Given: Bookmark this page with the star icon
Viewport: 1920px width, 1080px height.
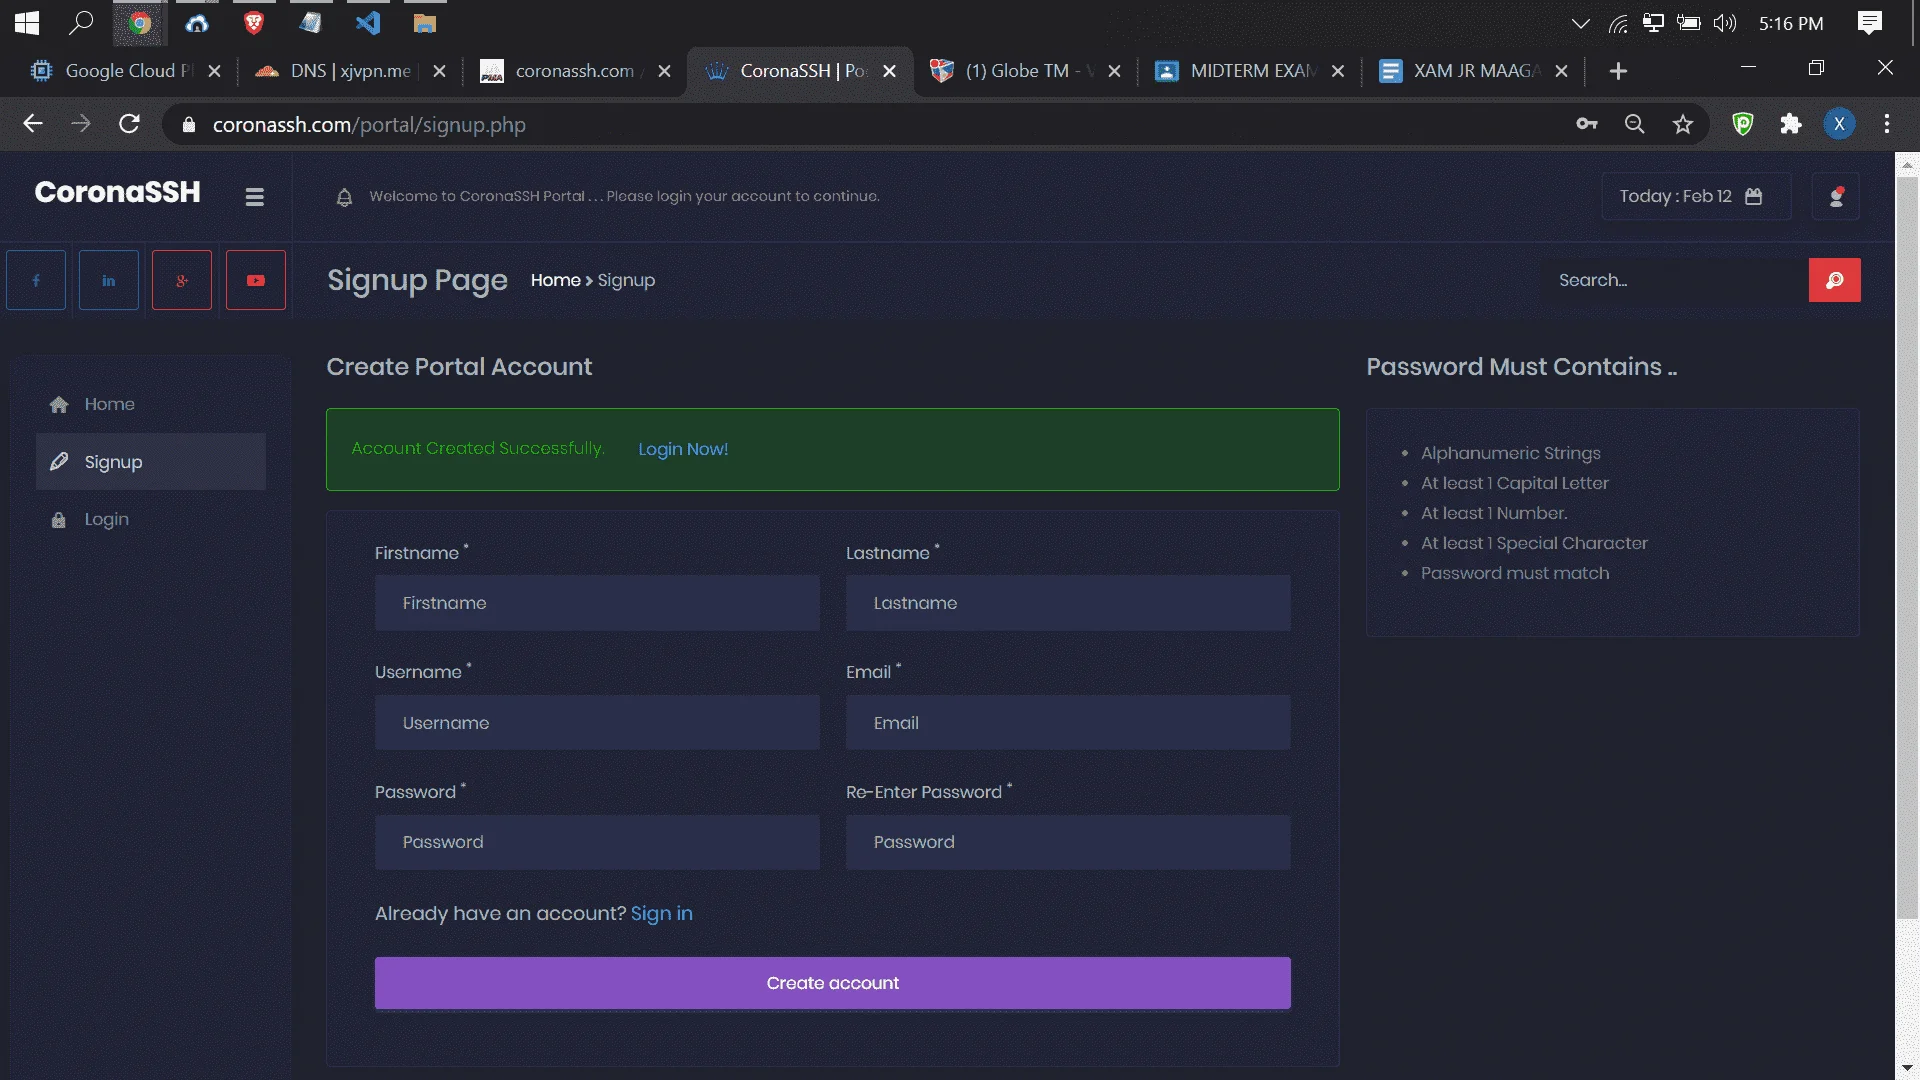Looking at the screenshot, I should pyautogui.click(x=1683, y=124).
